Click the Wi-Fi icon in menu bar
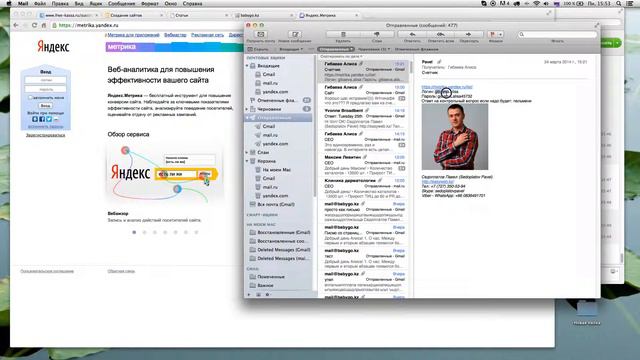The height and width of the screenshot is (360, 640). [536, 3]
